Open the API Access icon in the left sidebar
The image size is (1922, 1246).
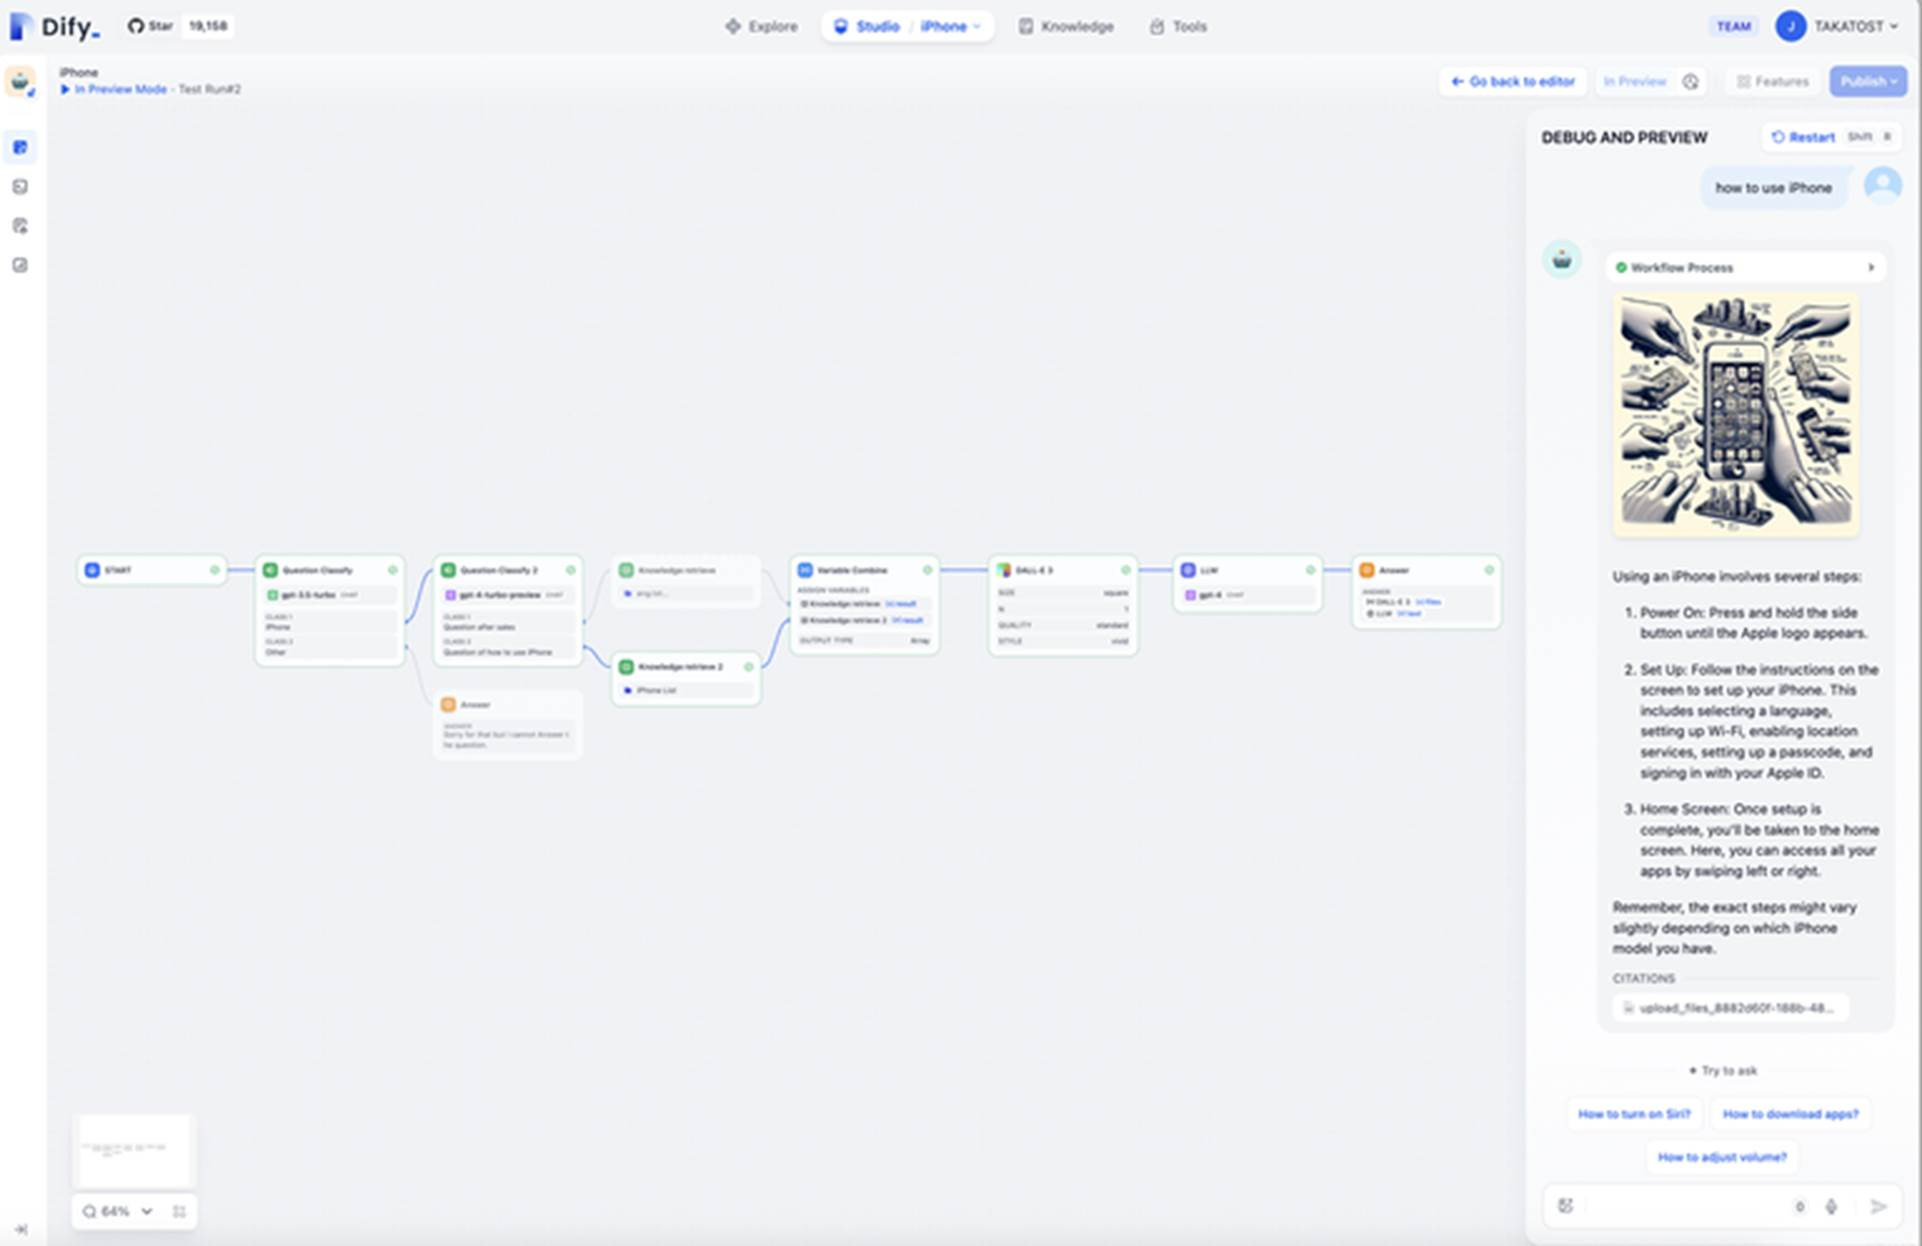(20, 186)
